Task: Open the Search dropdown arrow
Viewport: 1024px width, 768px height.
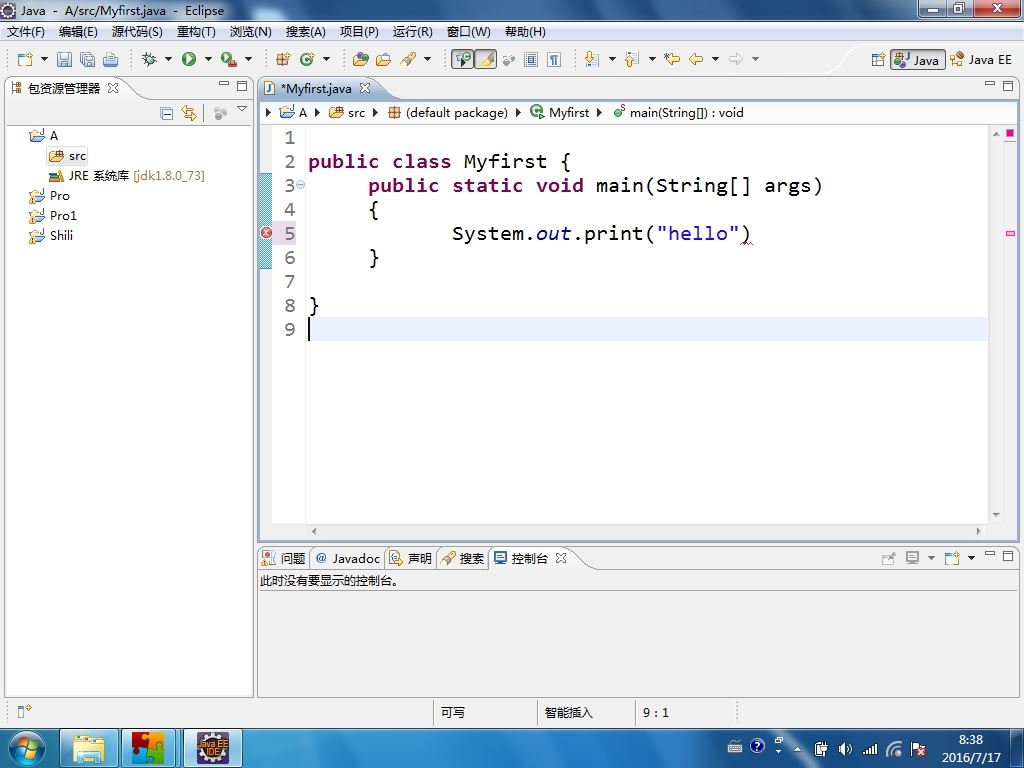Action: (427, 59)
